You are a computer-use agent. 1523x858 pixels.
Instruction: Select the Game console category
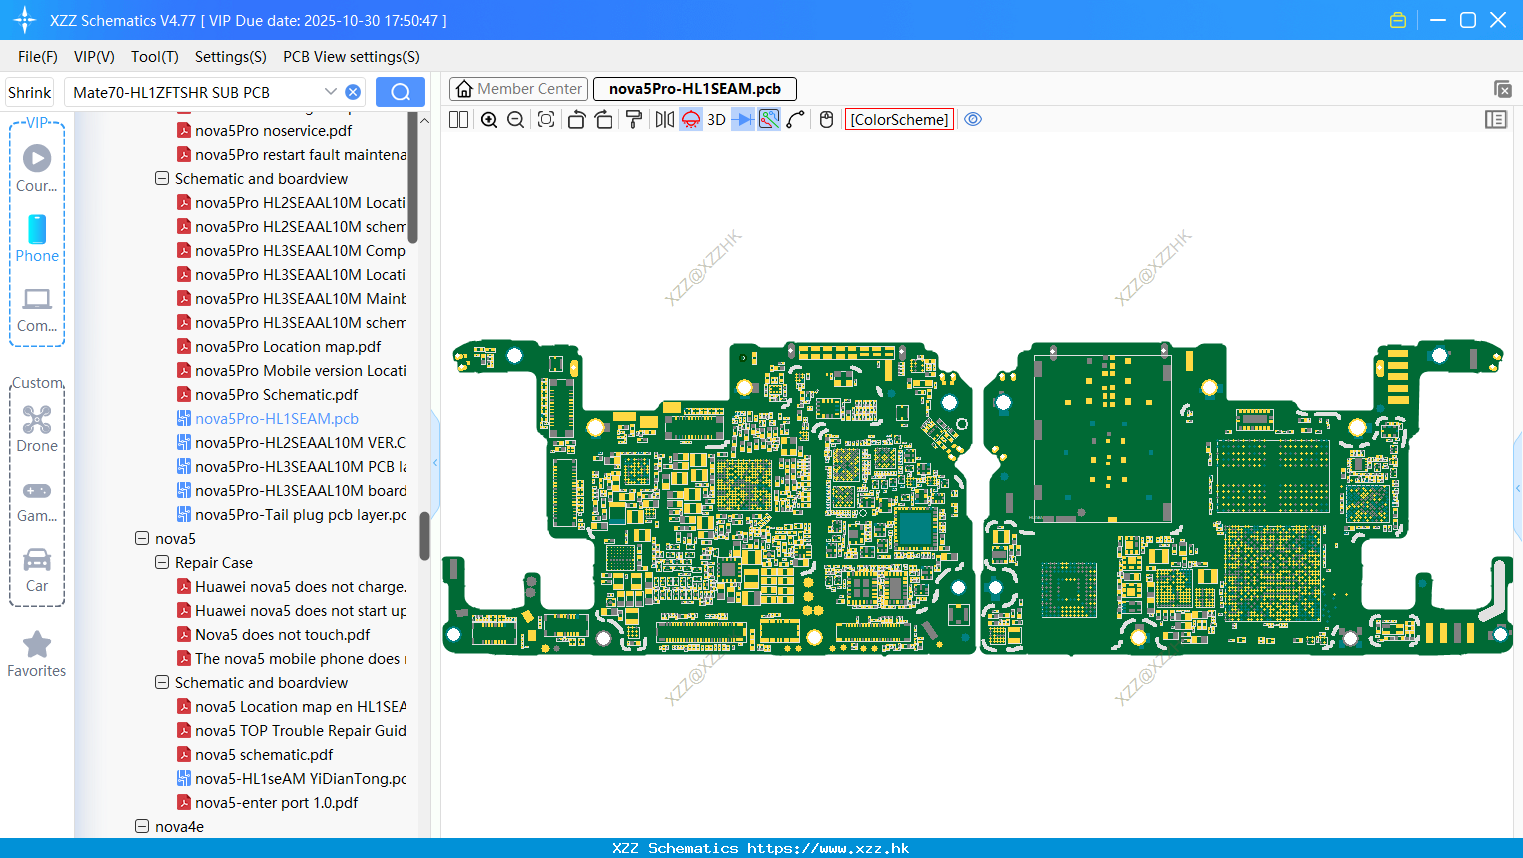[x=37, y=500]
